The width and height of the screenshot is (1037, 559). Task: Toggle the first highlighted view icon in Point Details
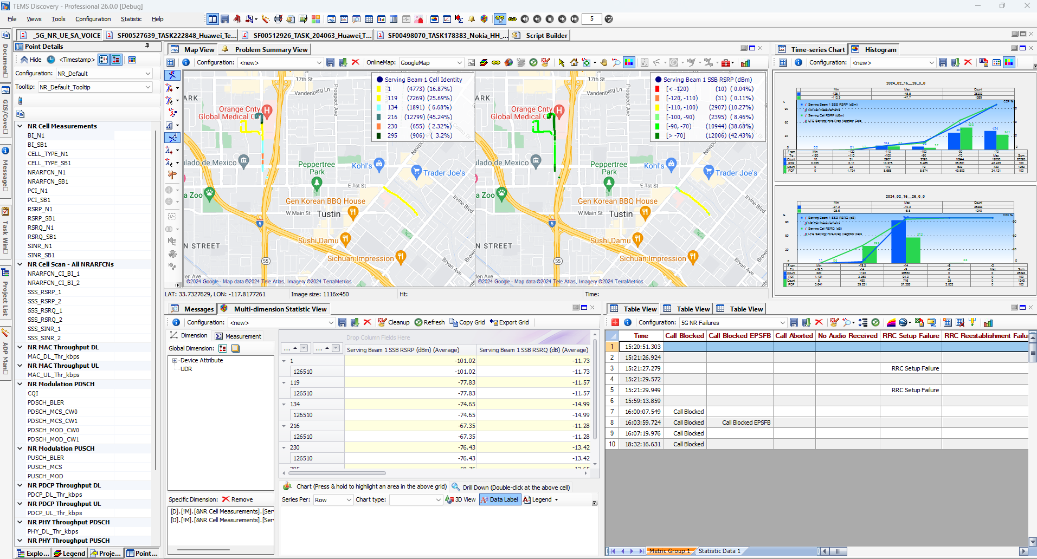click(104, 60)
